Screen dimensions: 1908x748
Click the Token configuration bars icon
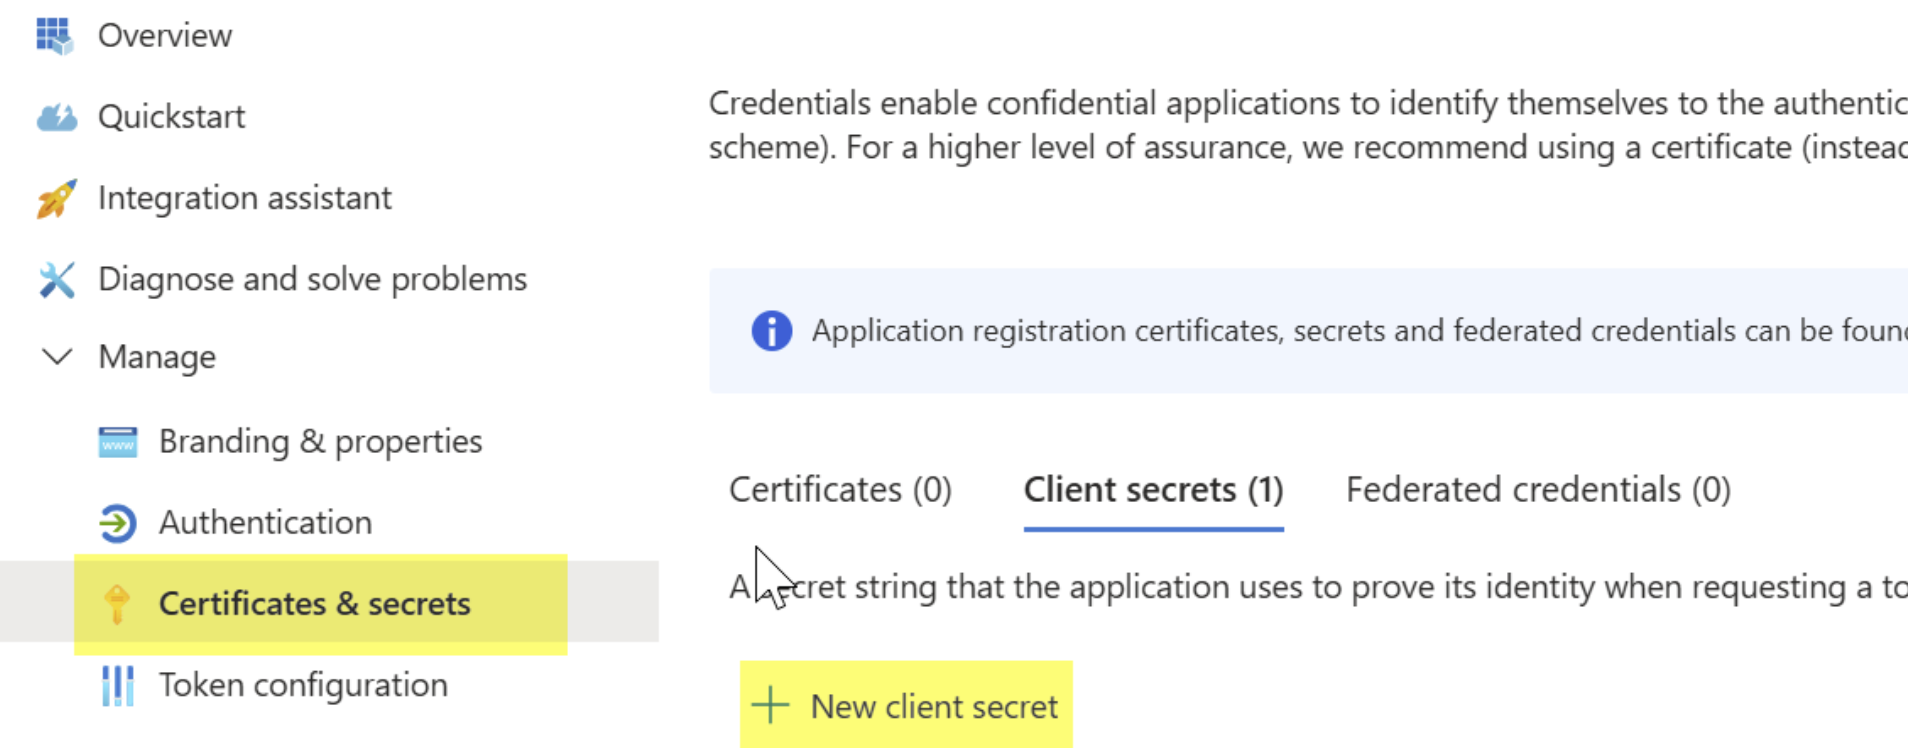(118, 686)
